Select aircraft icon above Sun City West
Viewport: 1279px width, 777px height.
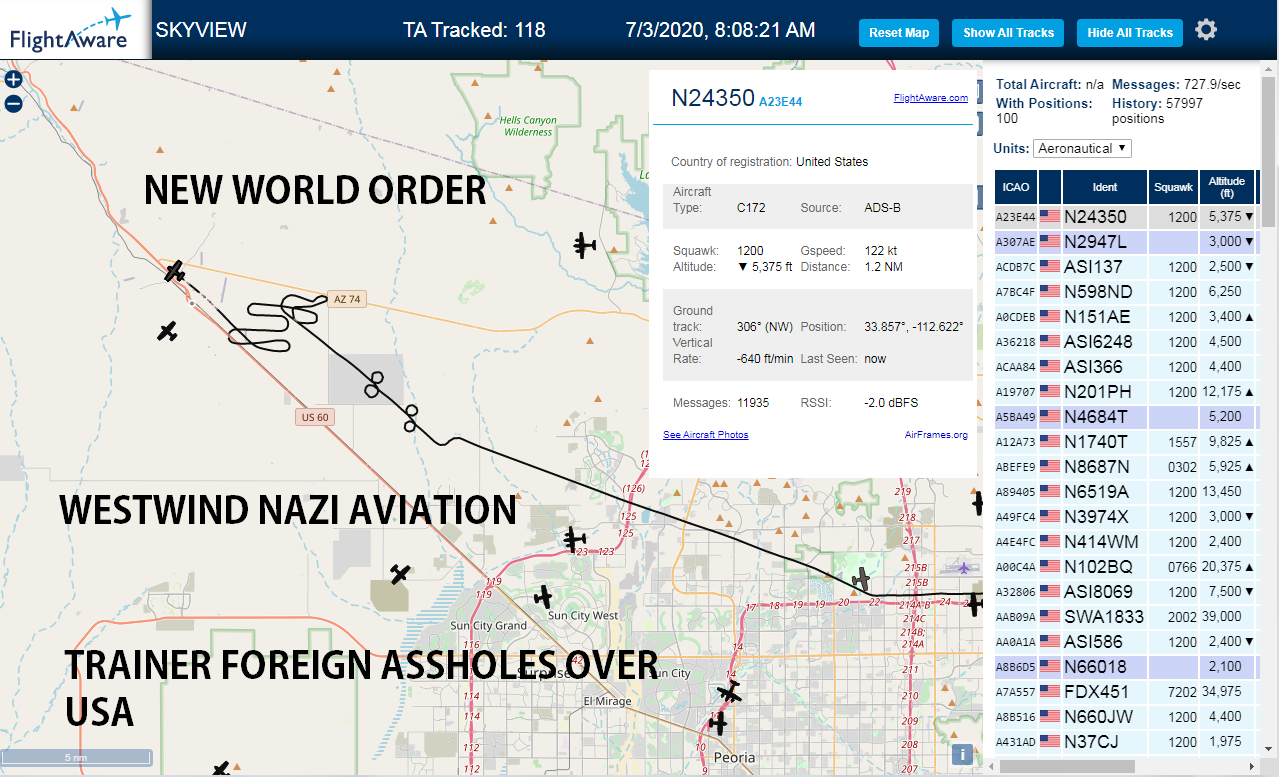pyautogui.click(x=543, y=597)
